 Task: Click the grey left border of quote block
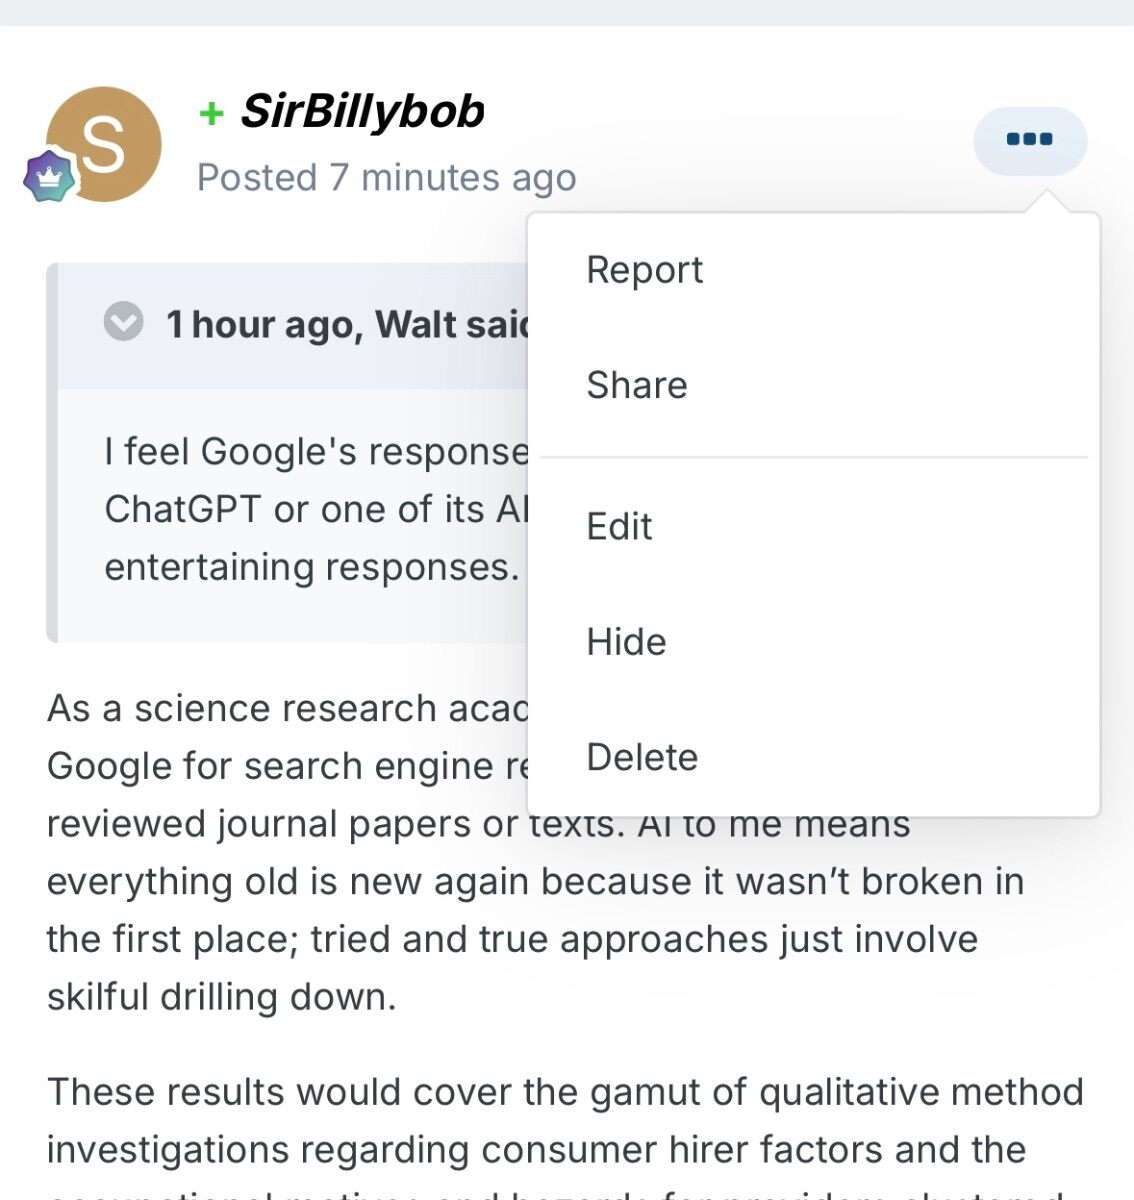(x=52, y=452)
